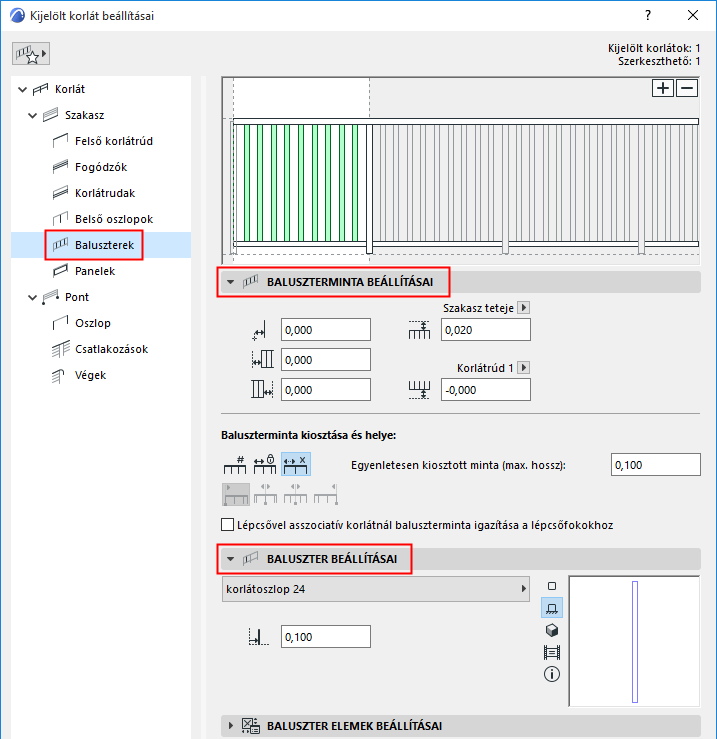
Task: Select Korlátrudak in tree
Action: tap(105, 193)
